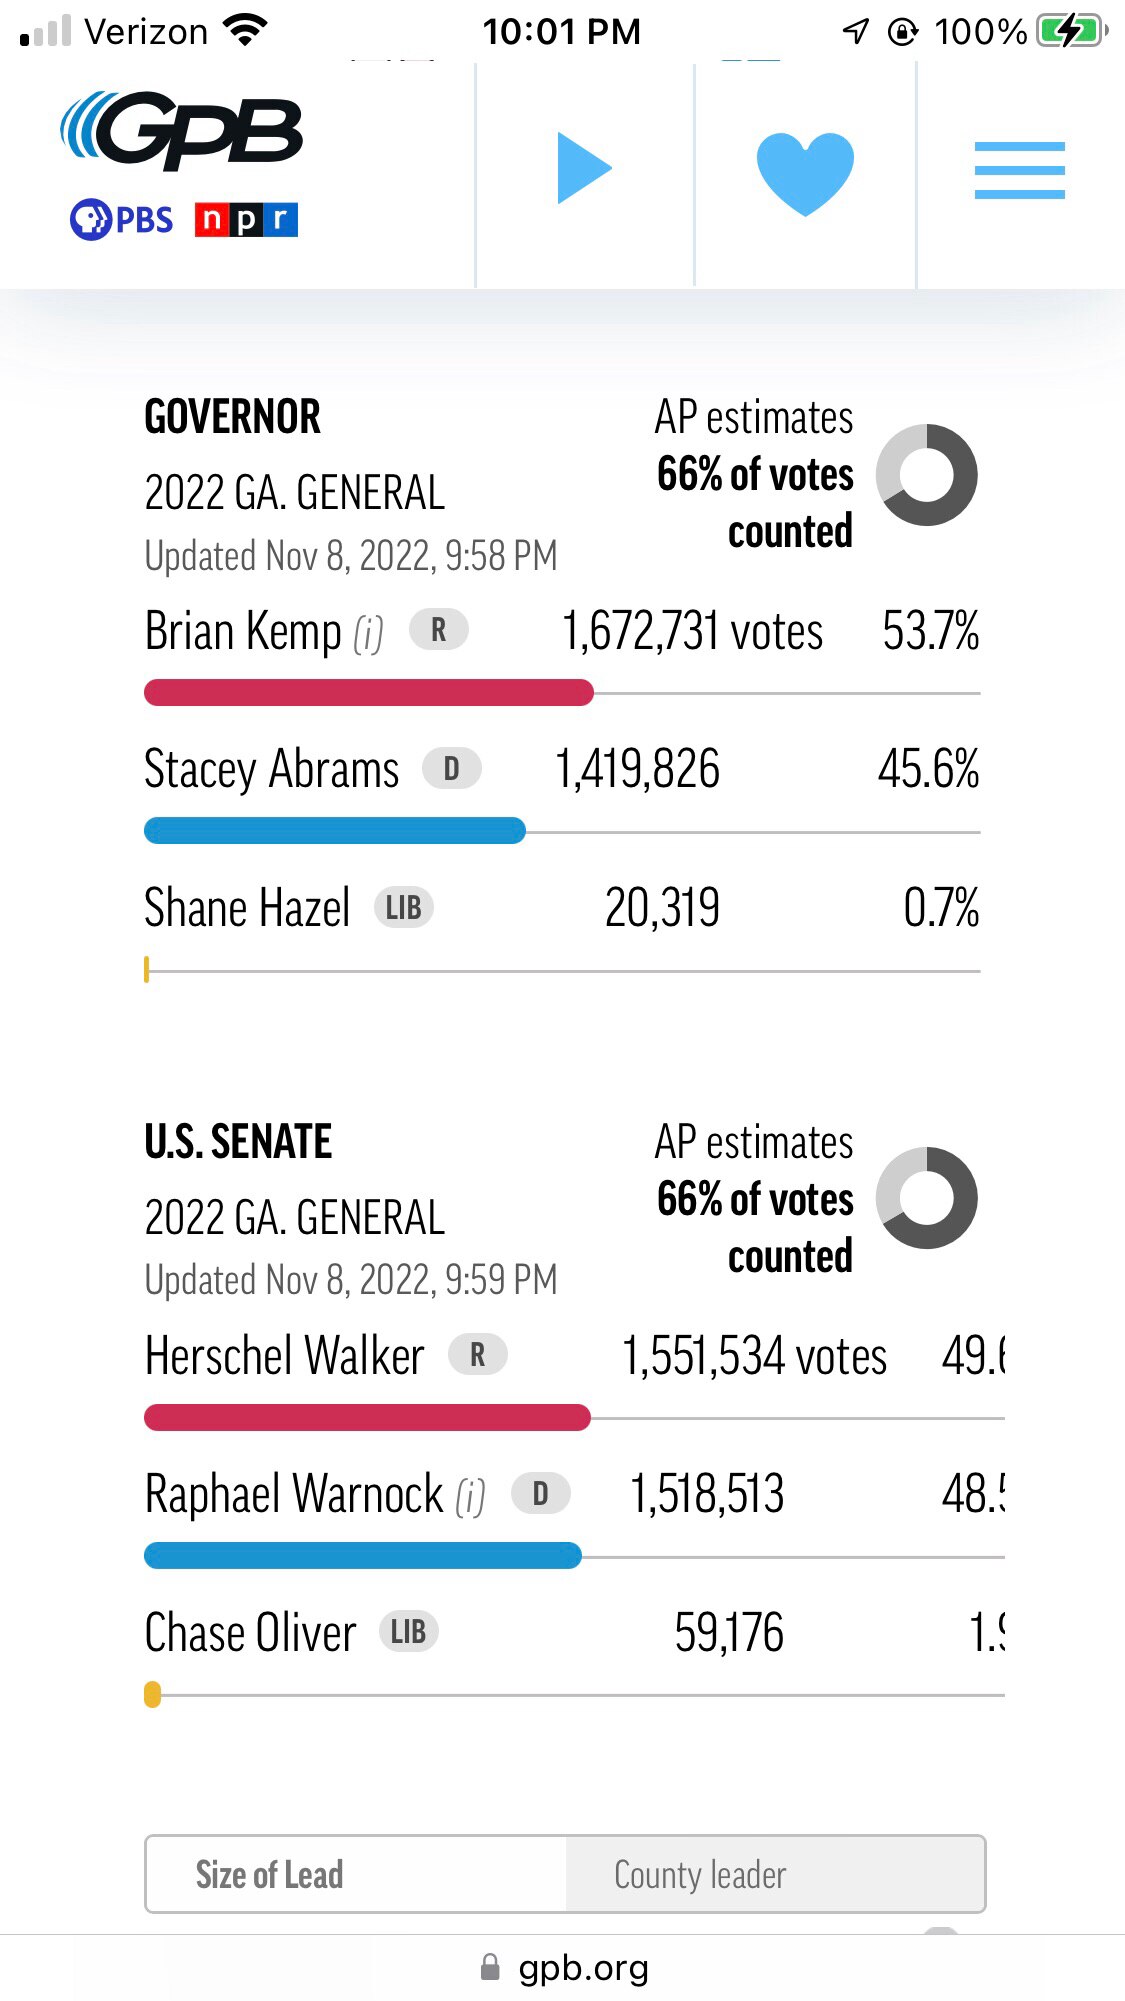
Task: Open the NPR icon link
Action: pos(246,219)
